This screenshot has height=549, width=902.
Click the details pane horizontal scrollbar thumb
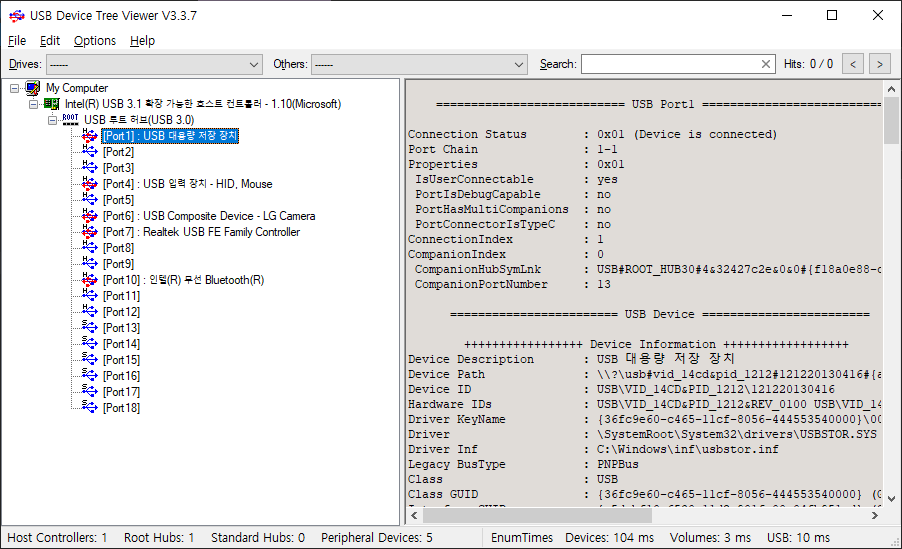tap(537, 516)
